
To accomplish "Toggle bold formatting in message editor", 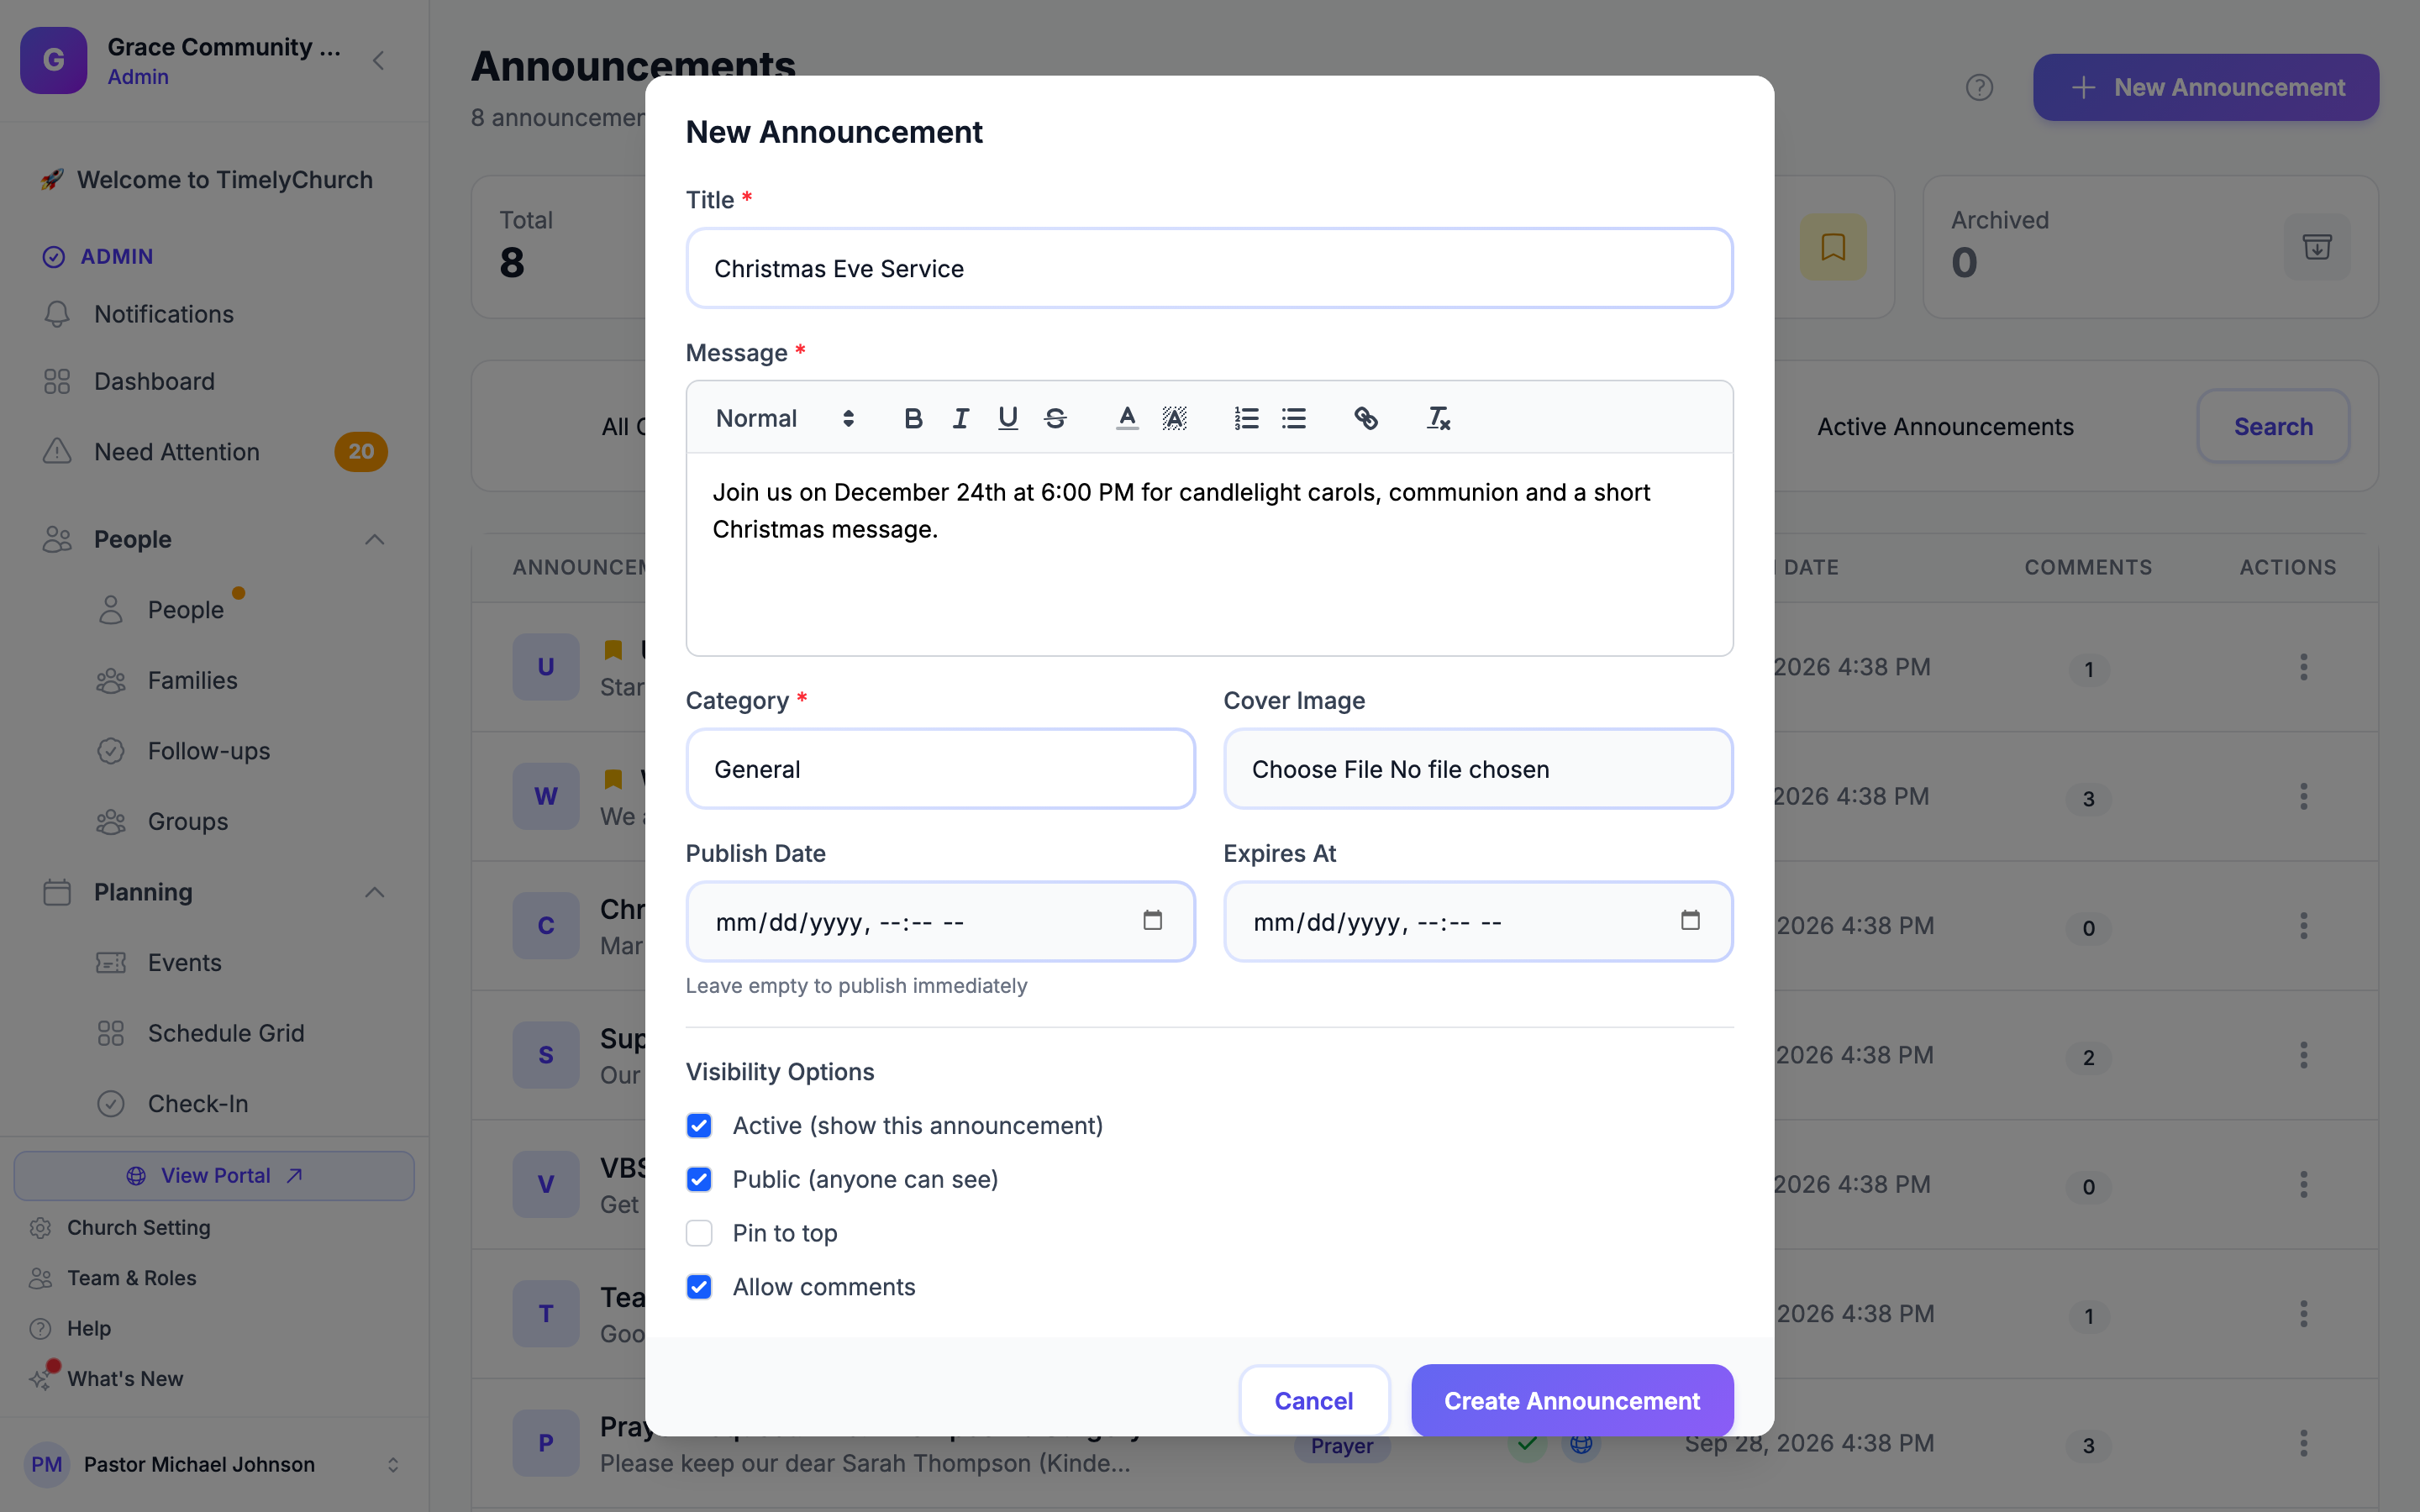I will 912,418.
